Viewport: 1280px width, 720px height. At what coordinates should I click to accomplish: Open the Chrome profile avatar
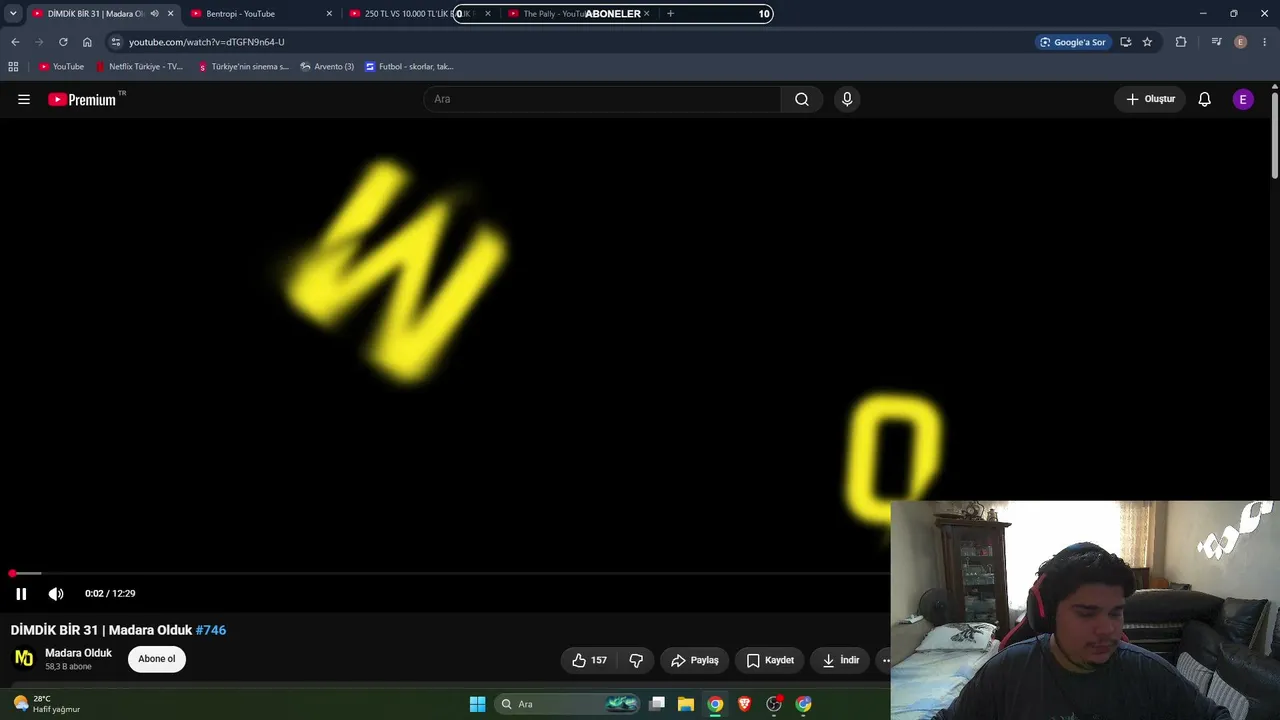[x=1241, y=42]
